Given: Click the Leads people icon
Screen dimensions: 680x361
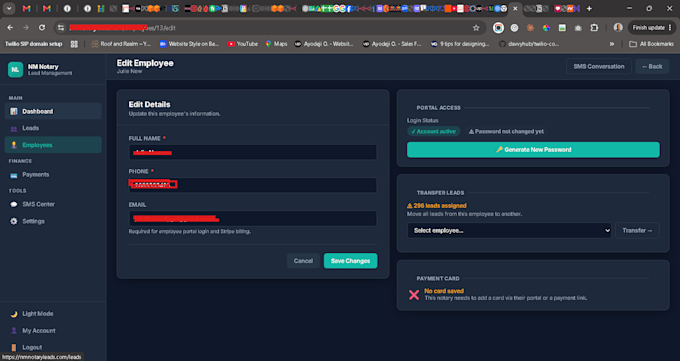Looking at the screenshot, I should click(x=14, y=128).
